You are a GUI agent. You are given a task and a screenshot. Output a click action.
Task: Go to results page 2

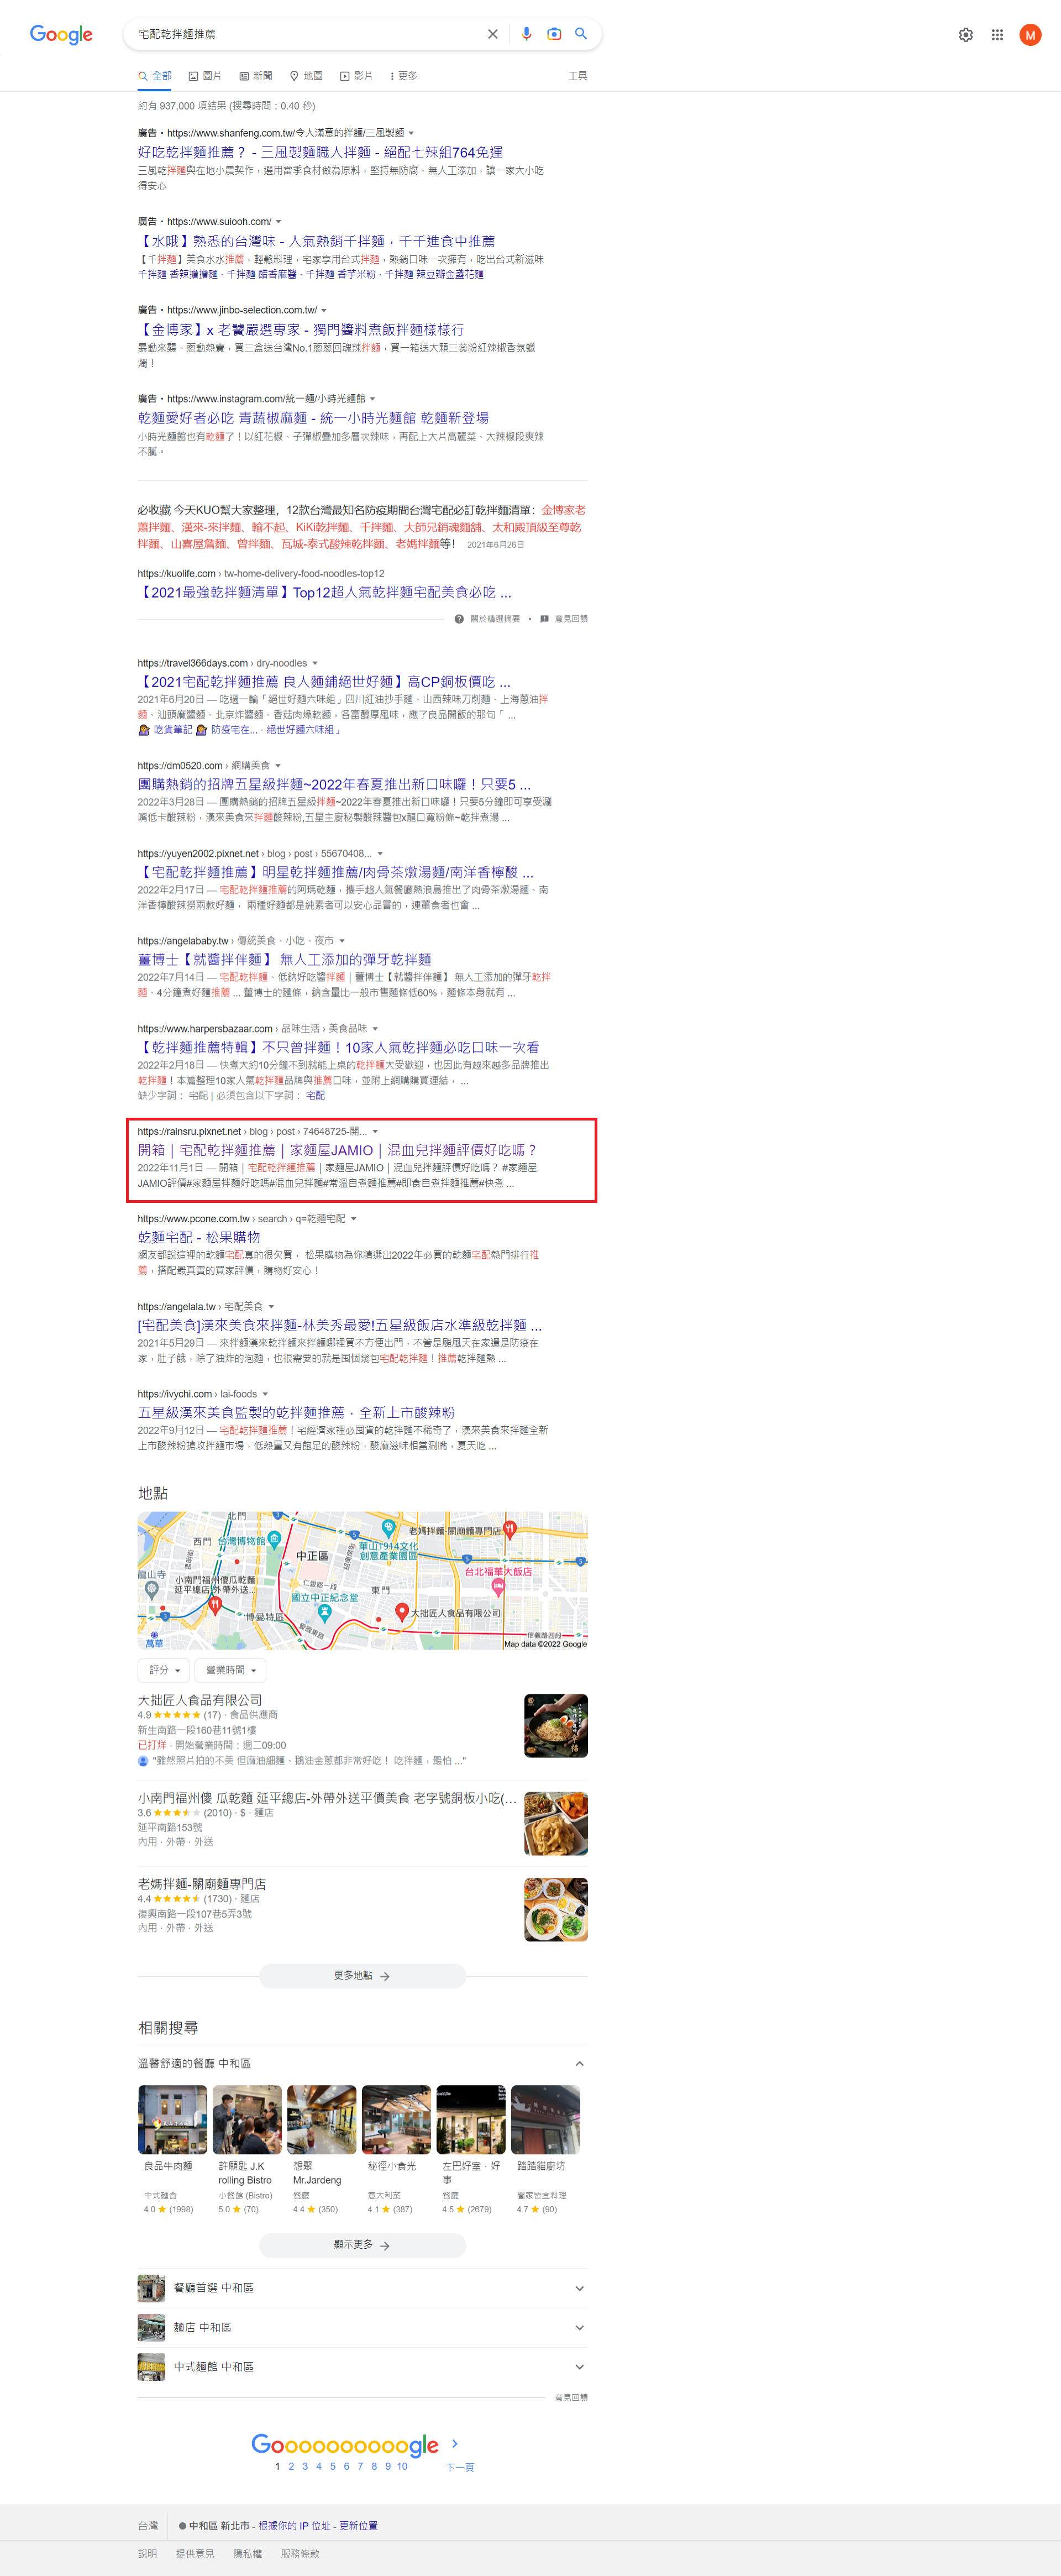click(x=291, y=2466)
